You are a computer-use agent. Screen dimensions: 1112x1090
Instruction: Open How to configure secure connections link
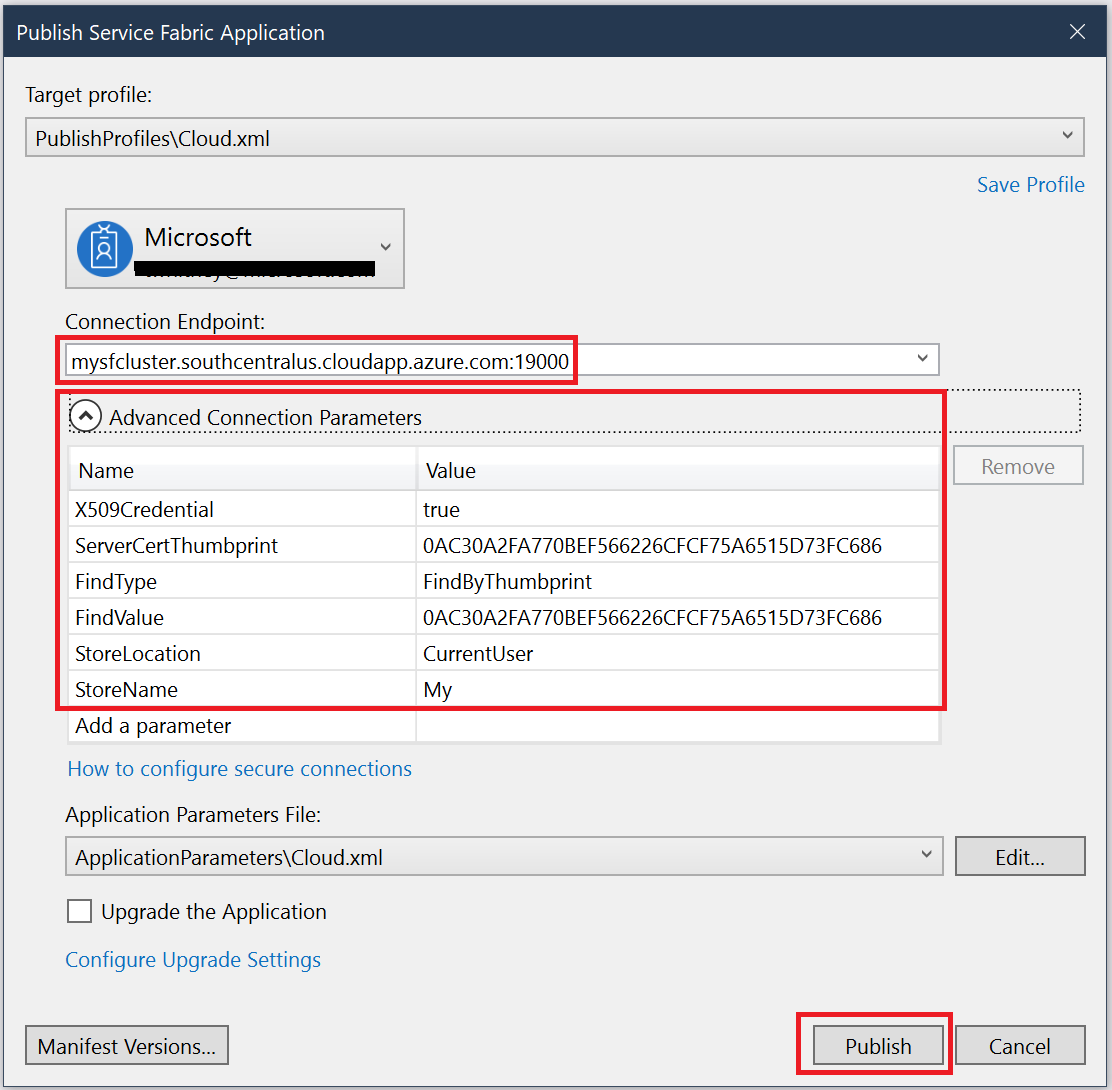pyautogui.click(x=240, y=769)
